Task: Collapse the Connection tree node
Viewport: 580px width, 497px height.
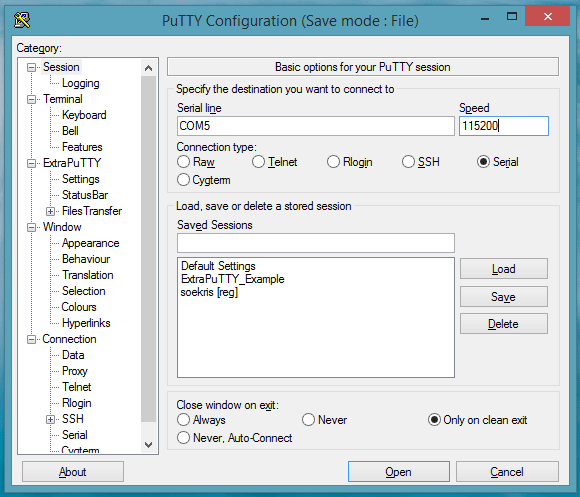Action: tap(31, 339)
